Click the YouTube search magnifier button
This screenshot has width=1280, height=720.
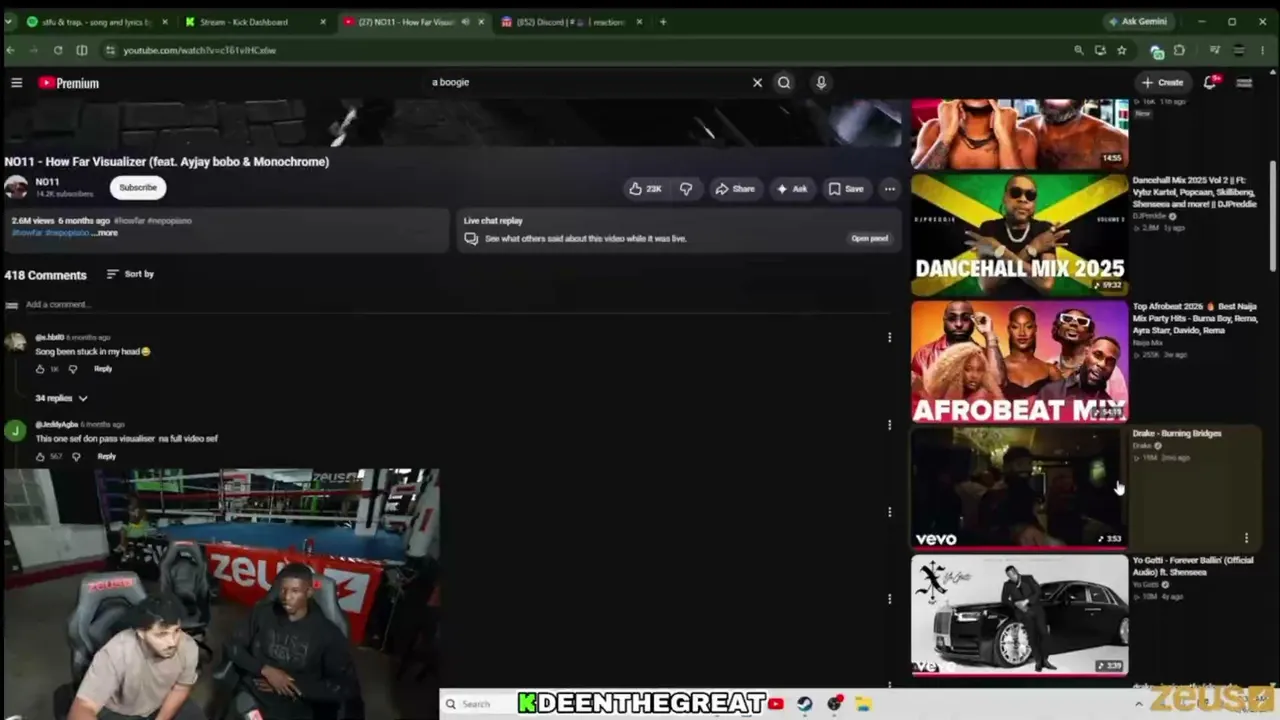coord(784,83)
